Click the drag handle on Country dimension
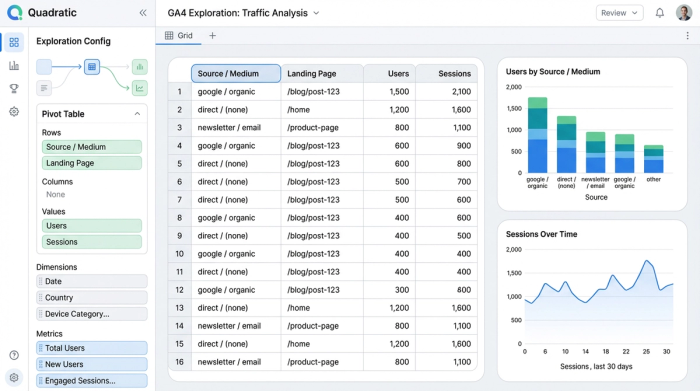 pos(41,298)
